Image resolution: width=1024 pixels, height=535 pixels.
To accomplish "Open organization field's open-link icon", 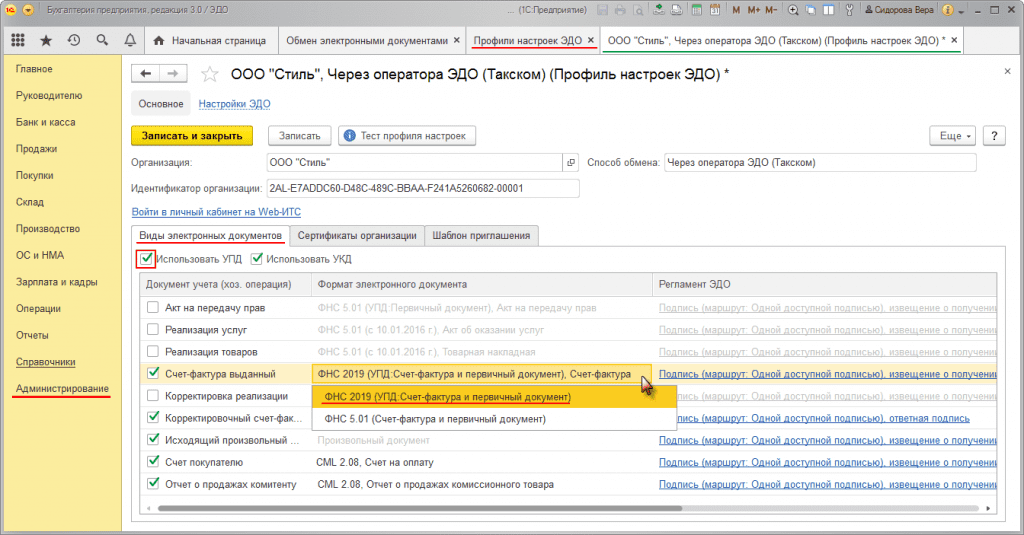I will (x=571, y=163).
